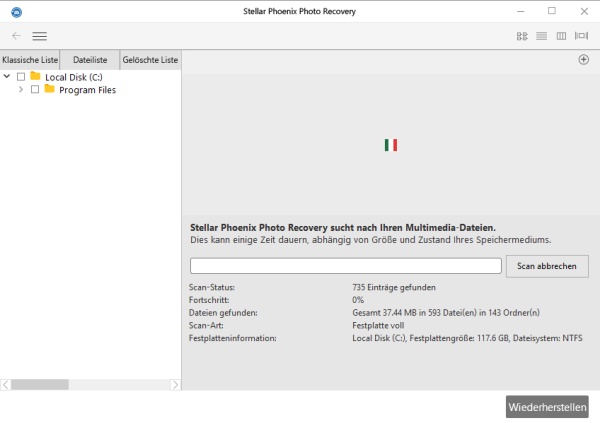Viewport: 600px width, 423px height.
Task: Click the Local Disk (C:) folder icon
Action: point(35,76)
